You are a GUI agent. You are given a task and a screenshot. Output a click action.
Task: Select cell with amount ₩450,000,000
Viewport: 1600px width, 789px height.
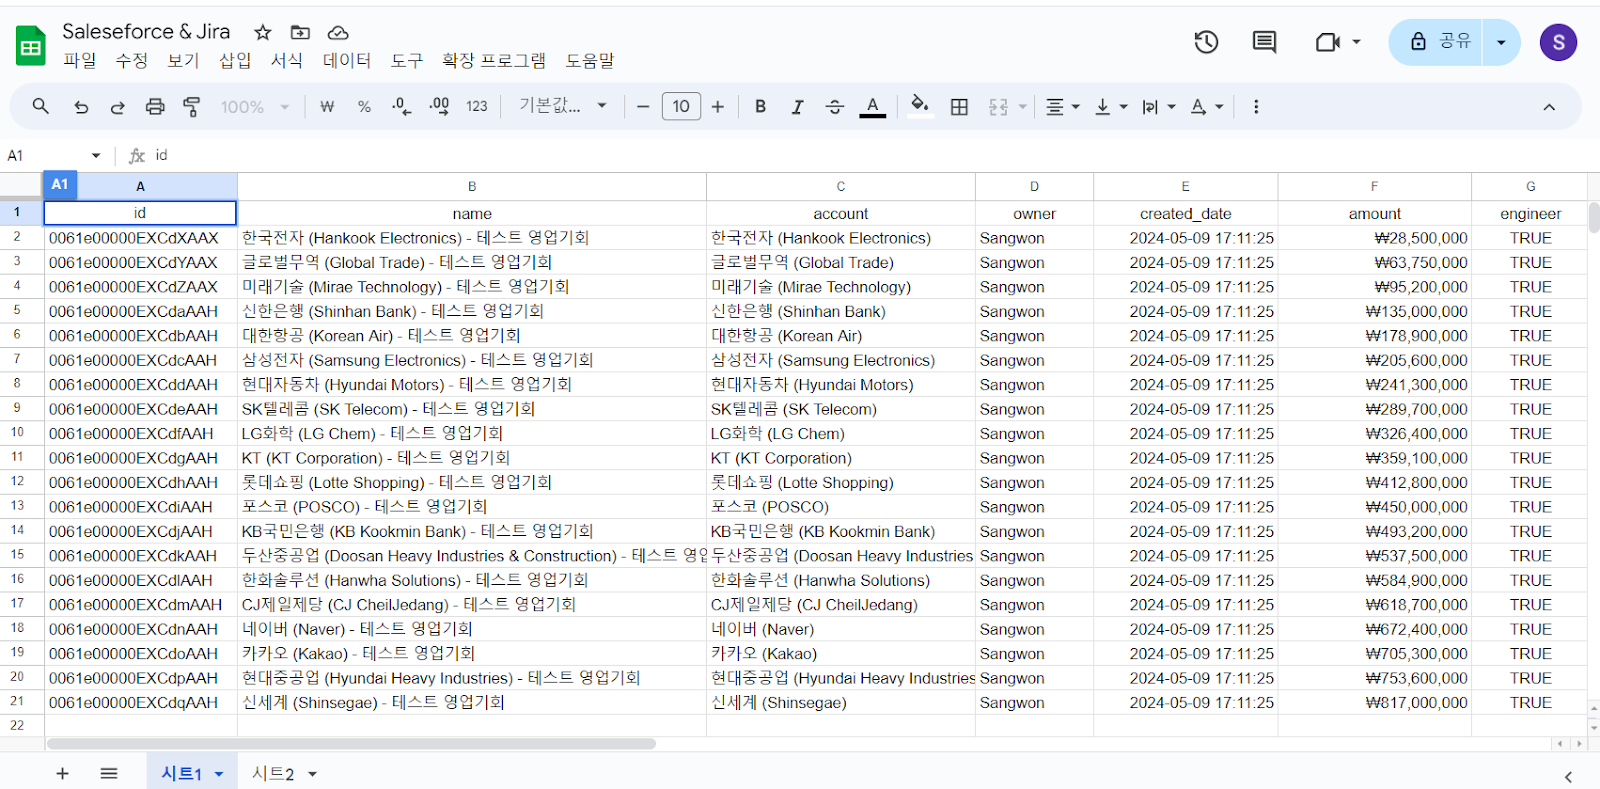(1374, 507)
